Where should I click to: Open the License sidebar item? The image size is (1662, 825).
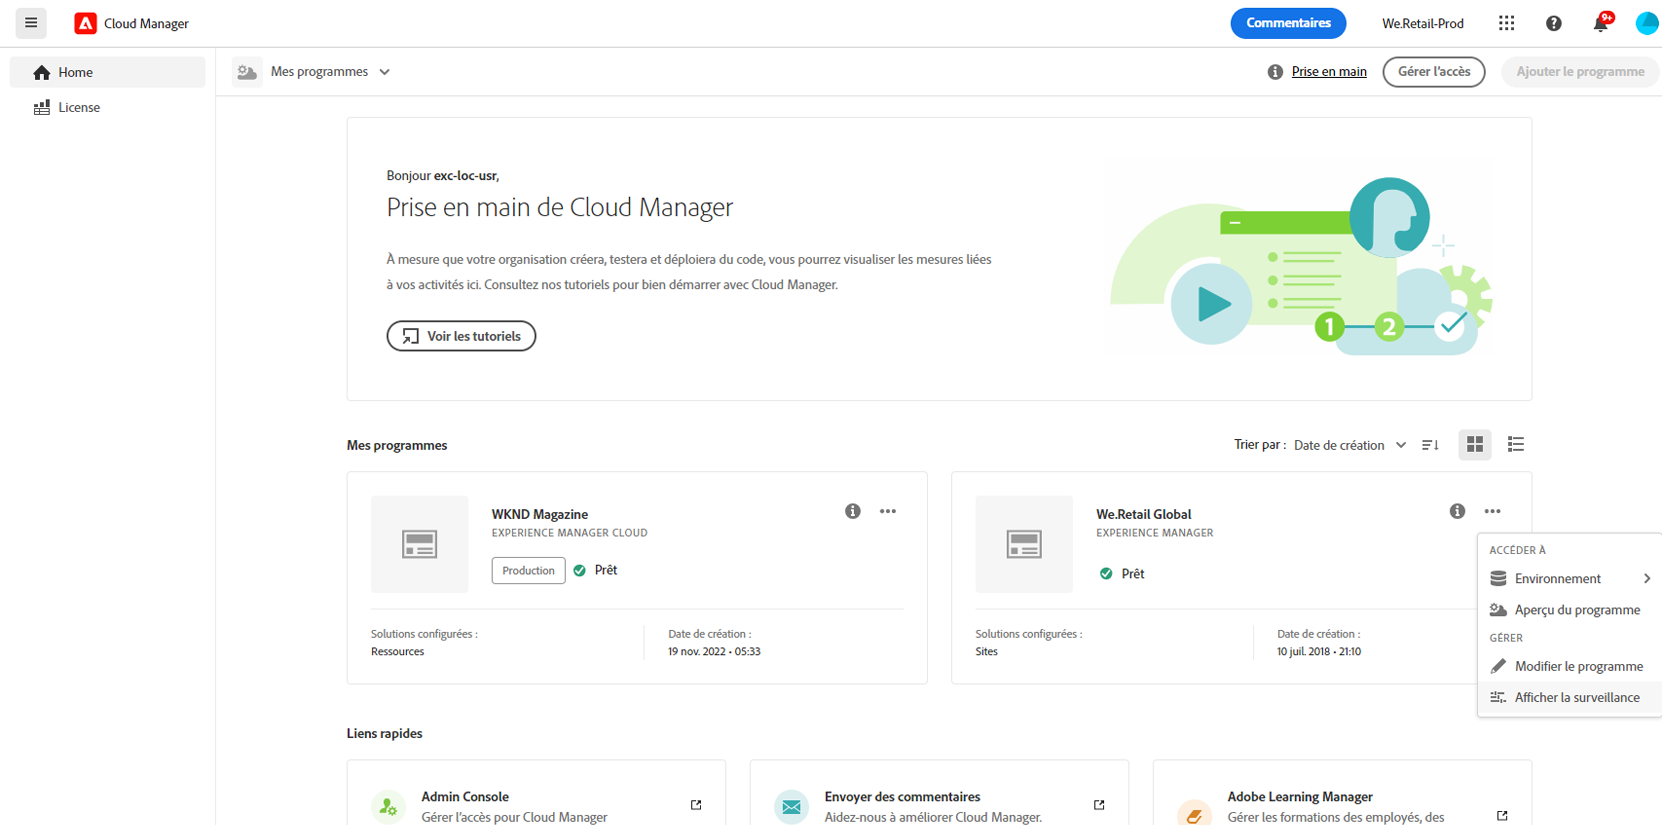(x=79, y=108)
